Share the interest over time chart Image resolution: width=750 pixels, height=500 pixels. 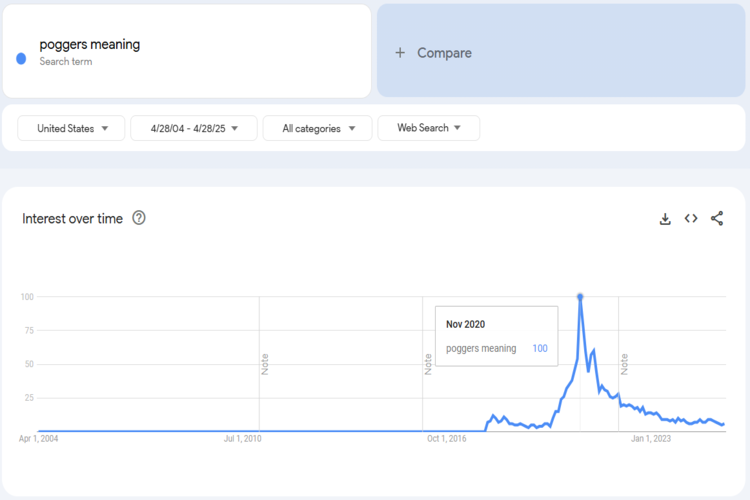point(717,218)
